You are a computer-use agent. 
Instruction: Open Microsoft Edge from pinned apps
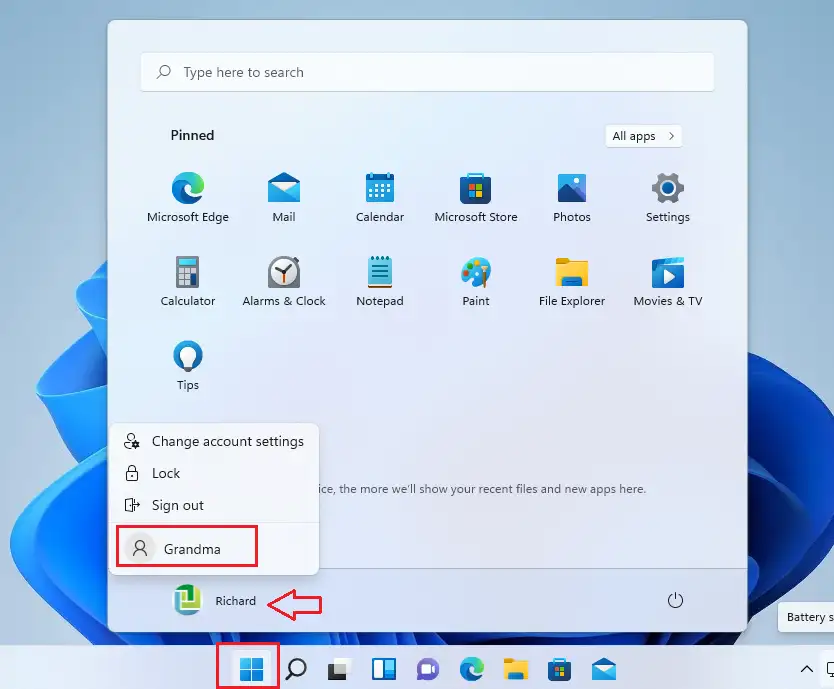(188, 197)
